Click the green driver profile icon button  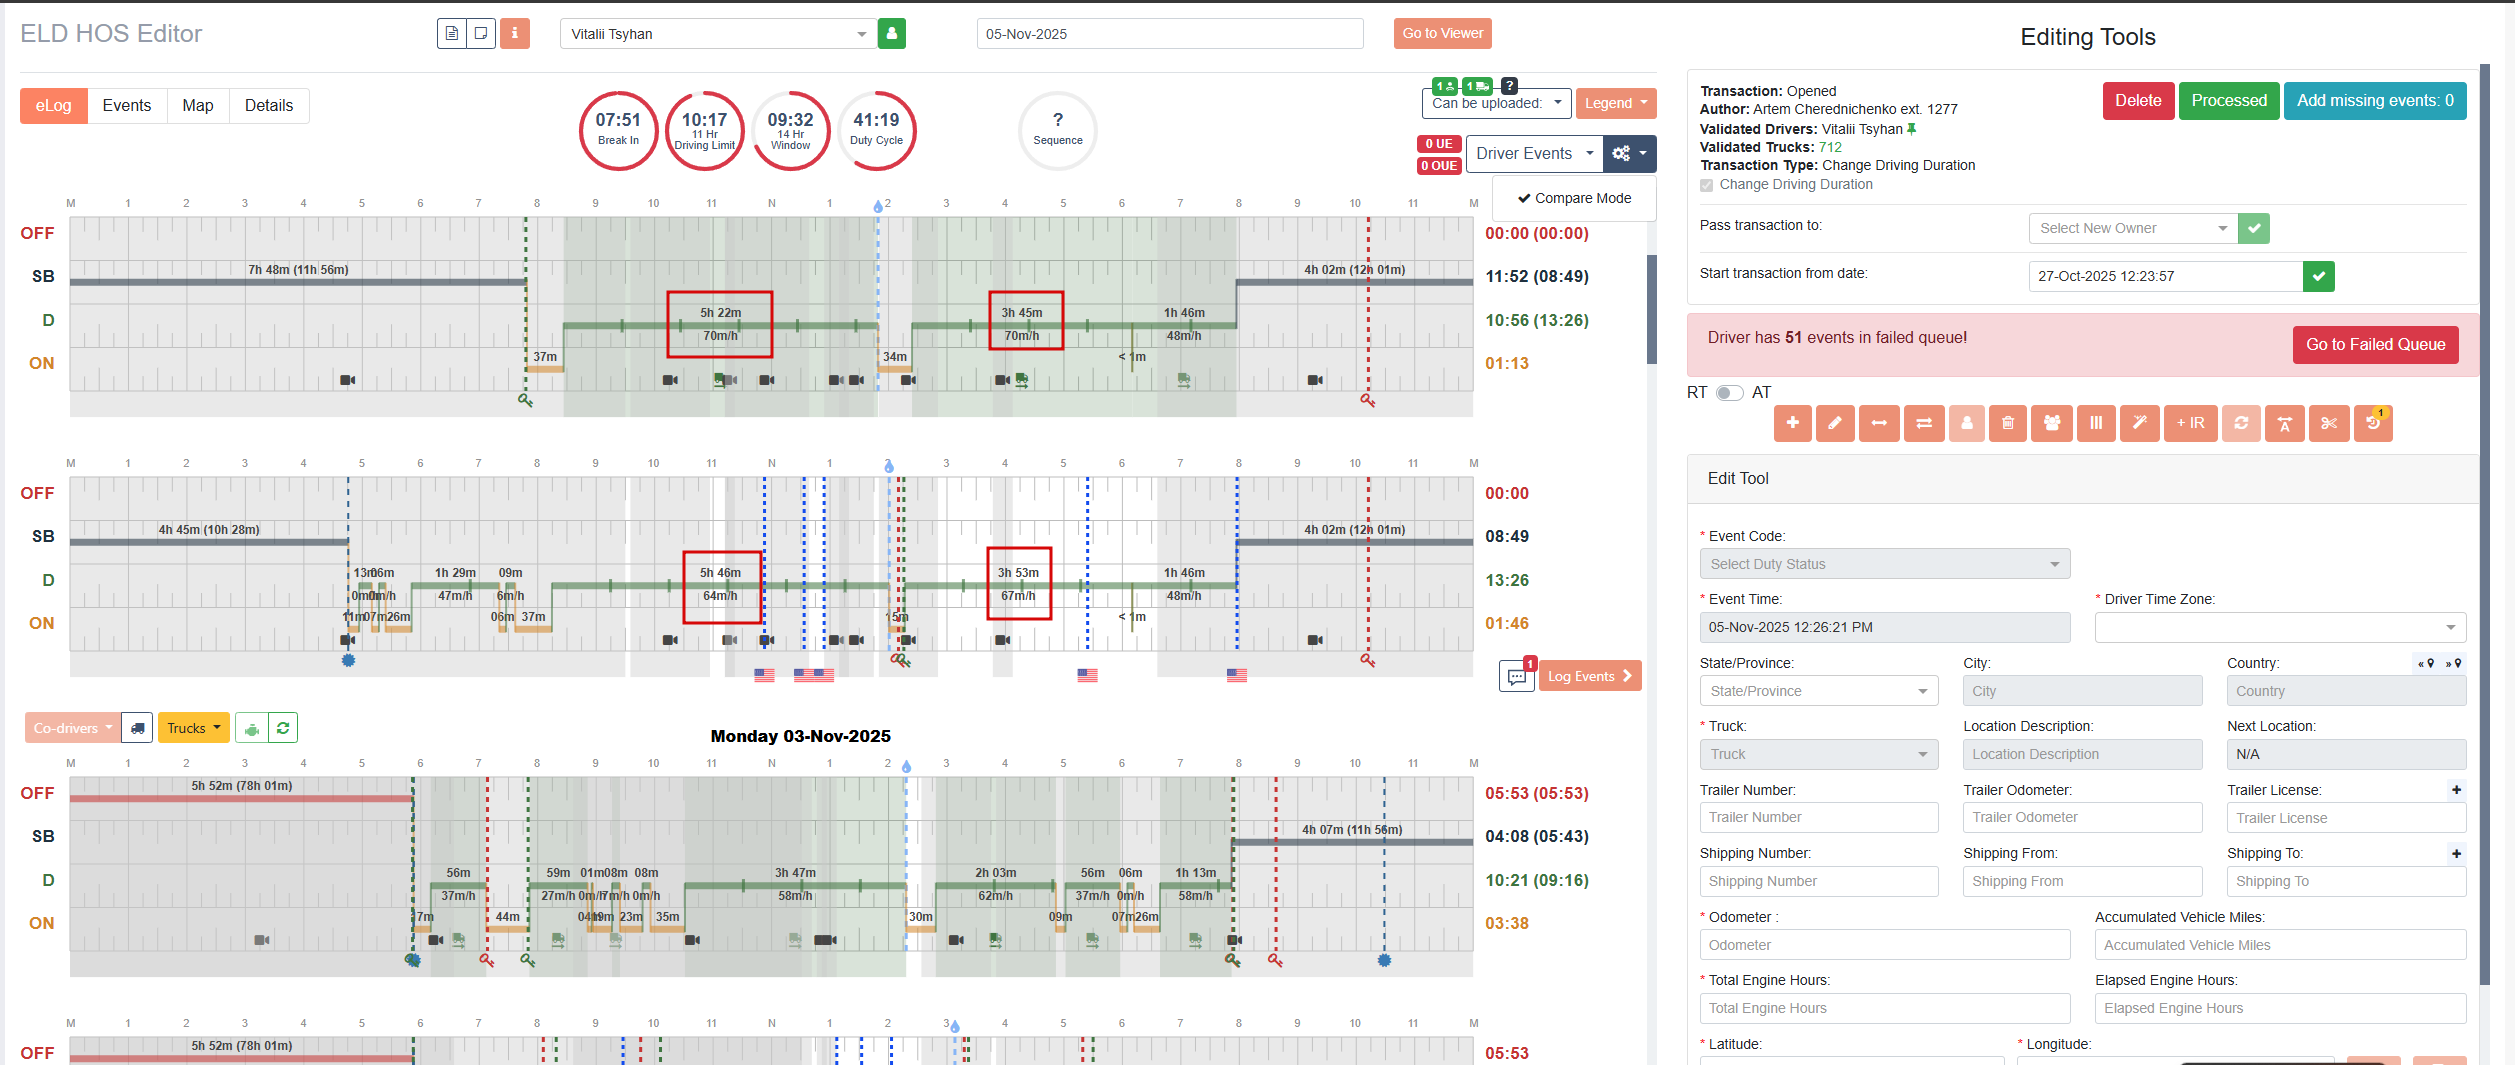892,33
